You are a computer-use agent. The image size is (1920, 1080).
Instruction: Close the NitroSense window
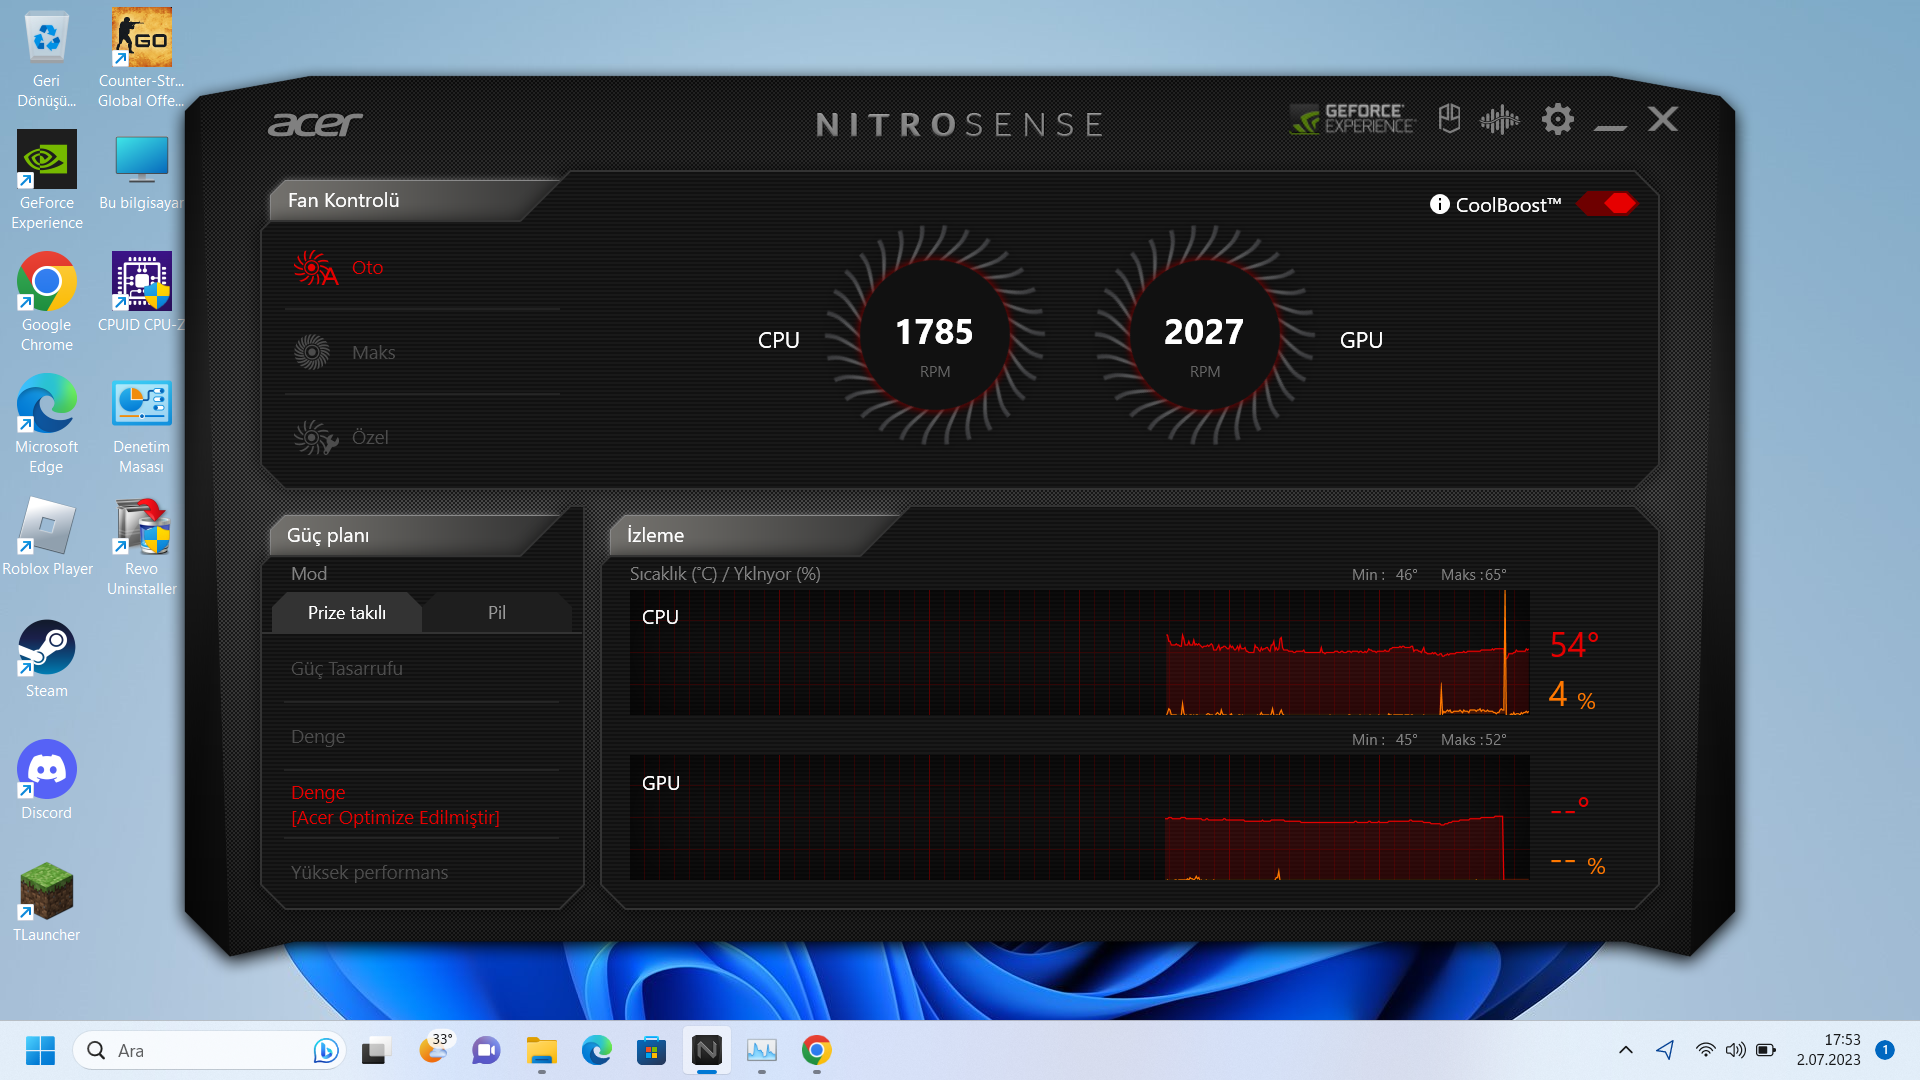tap(1663, 119)
